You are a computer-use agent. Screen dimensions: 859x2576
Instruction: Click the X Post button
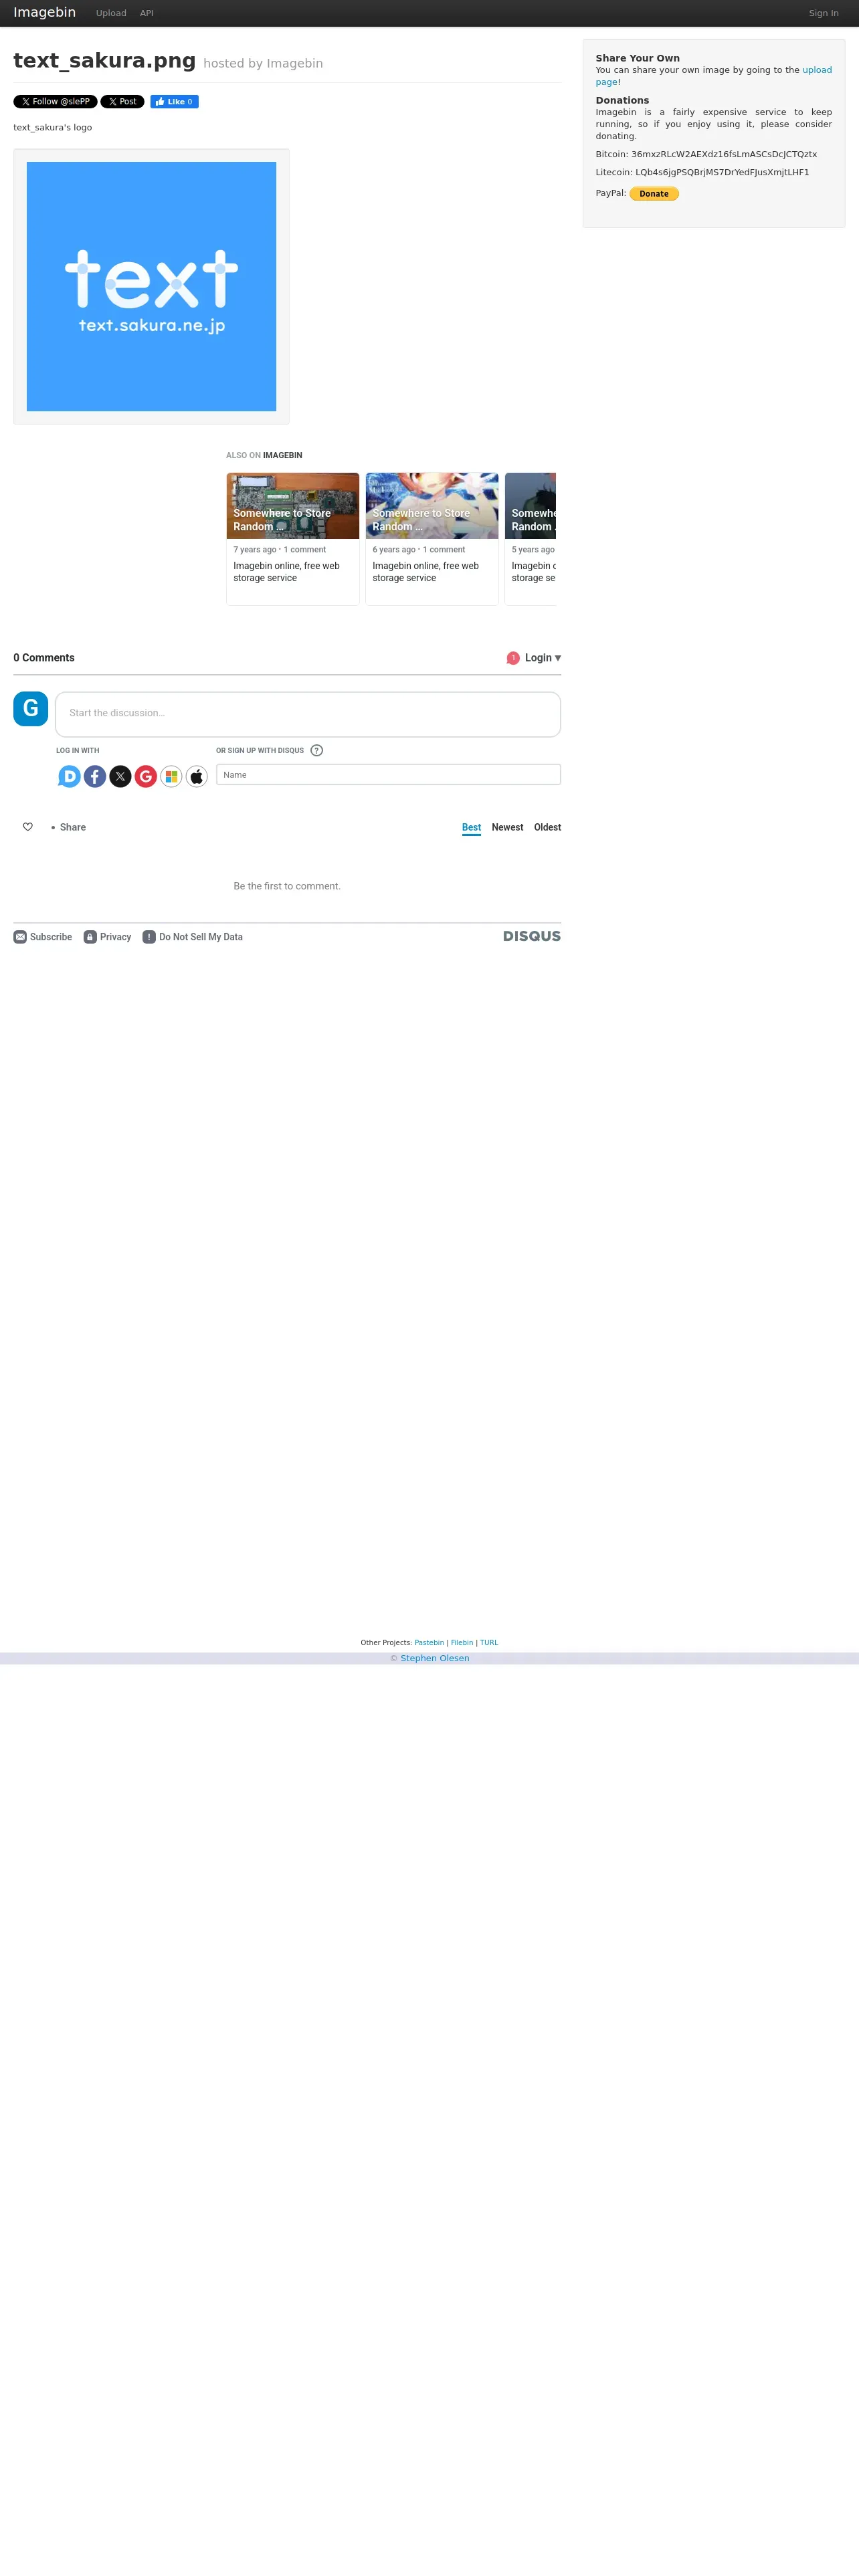click(x=122, y=102)
